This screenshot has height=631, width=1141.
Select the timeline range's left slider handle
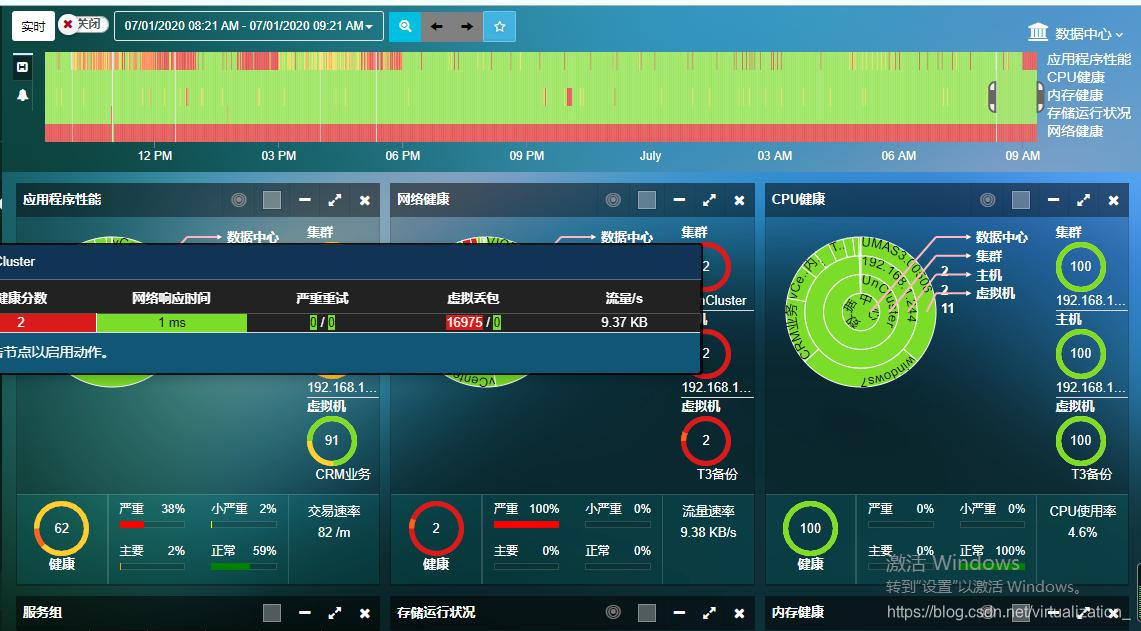pyautogui.click(x=992, y=97)
